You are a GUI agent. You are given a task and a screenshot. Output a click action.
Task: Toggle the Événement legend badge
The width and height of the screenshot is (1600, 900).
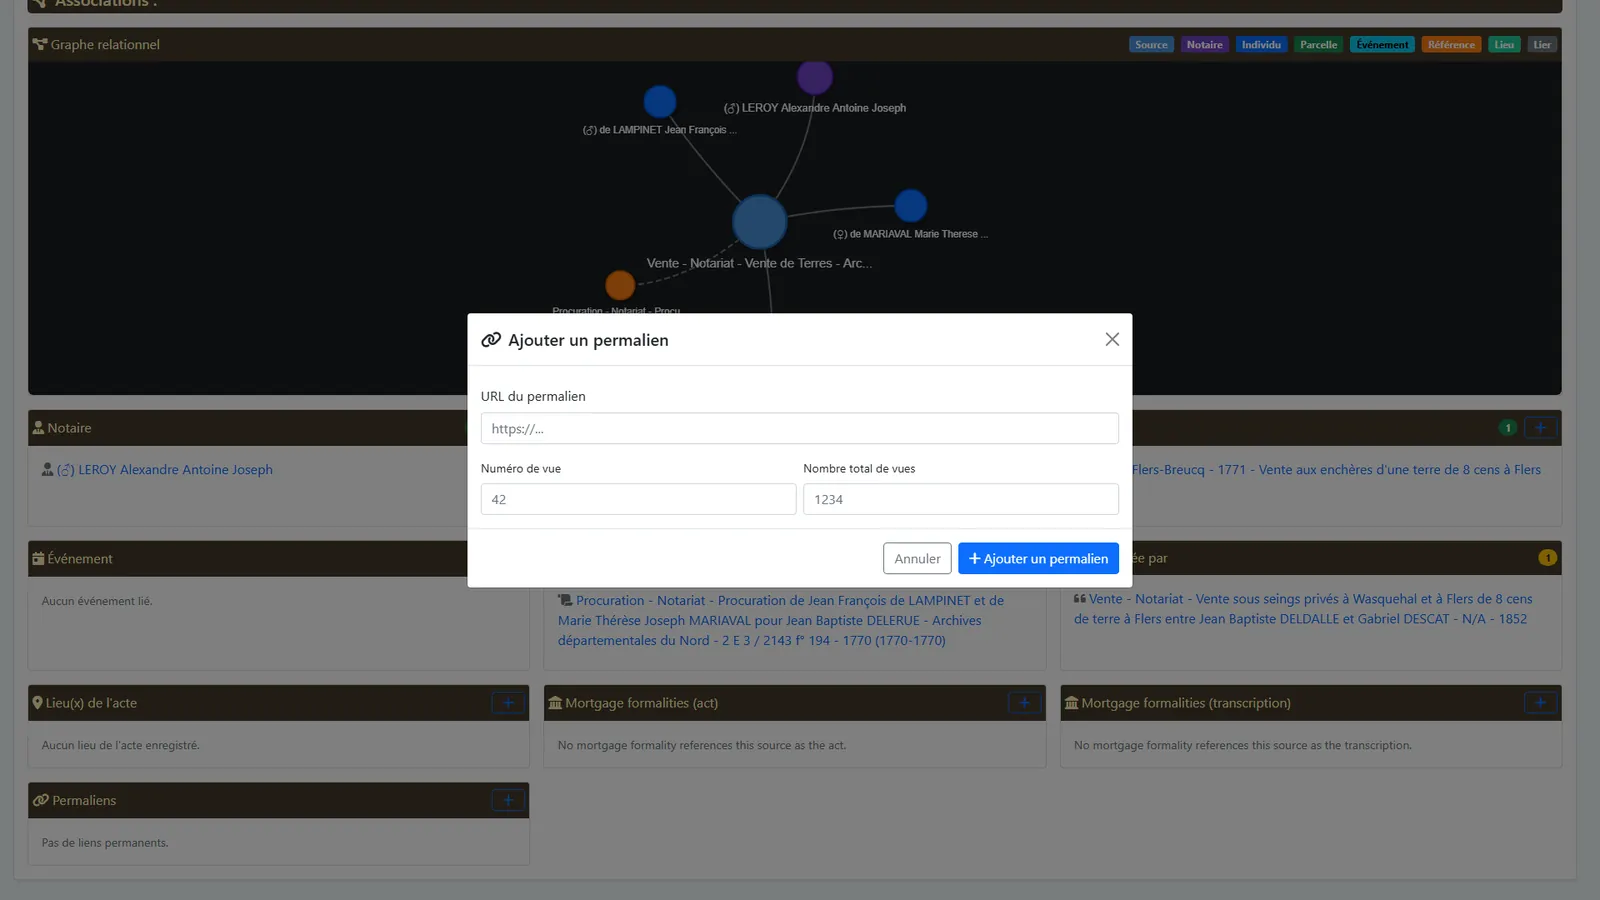(x=1382, y=45)
